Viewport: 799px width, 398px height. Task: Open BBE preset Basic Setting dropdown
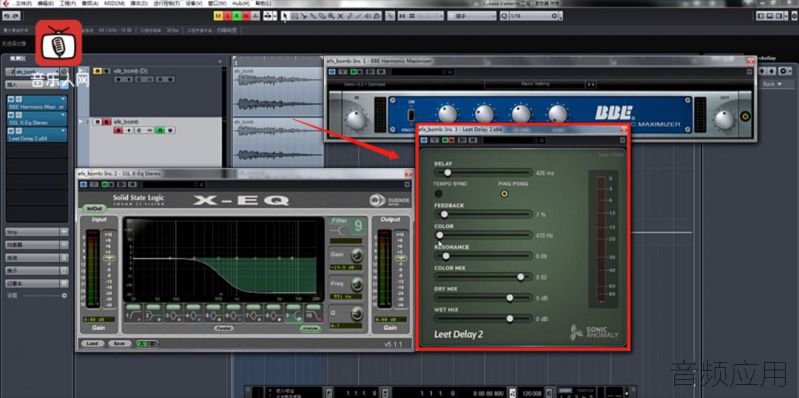[535, 84]
